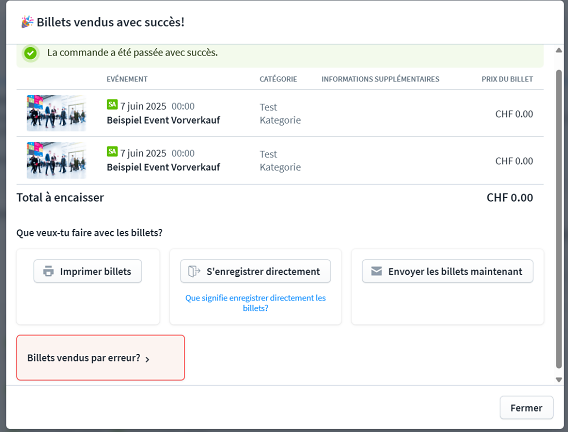
Task: Click the vertical scrollbar thumb
Action: (x=559, y=219)
